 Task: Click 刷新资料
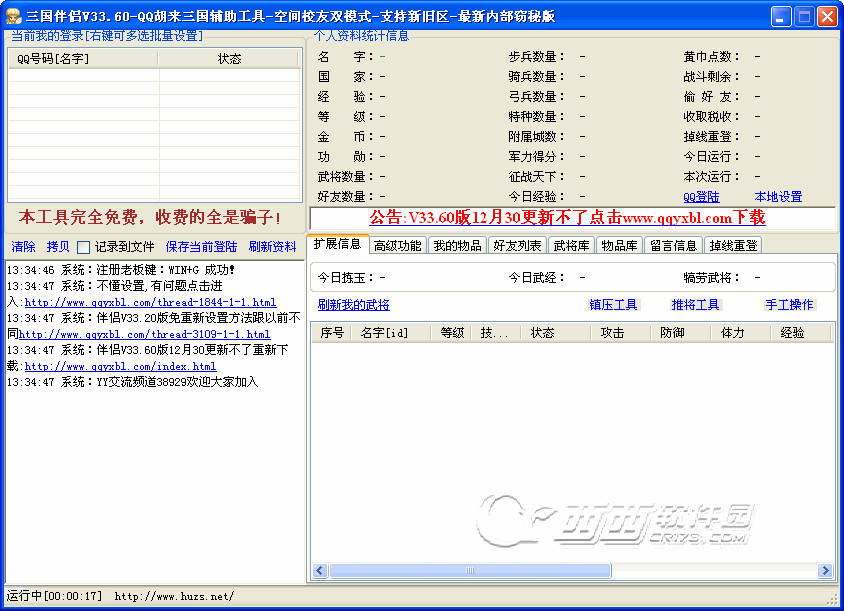(272, 247)
